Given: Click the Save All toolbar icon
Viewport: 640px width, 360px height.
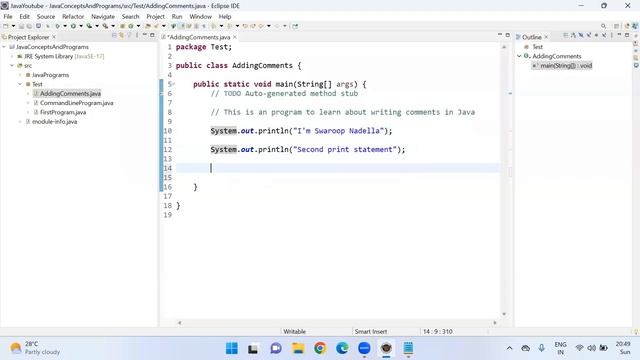Looking at the screenshot, I should click(x=29, y=26).
